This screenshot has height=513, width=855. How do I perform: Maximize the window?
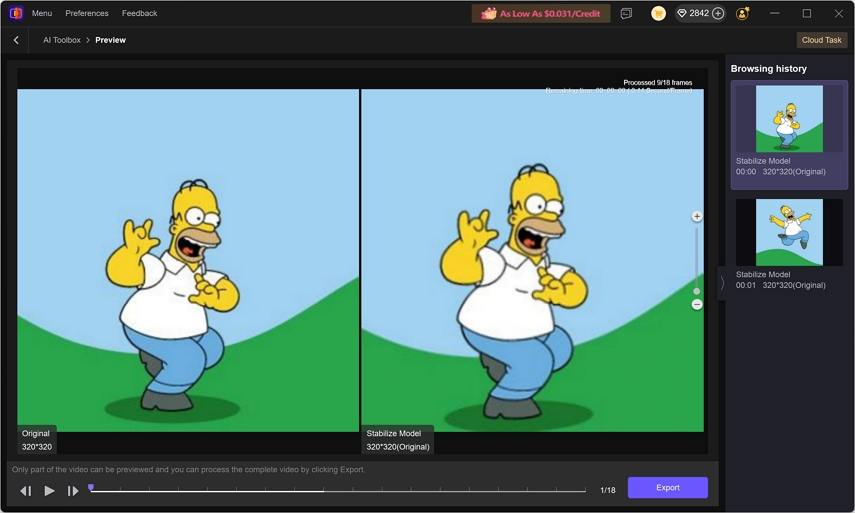click(807, 13)
